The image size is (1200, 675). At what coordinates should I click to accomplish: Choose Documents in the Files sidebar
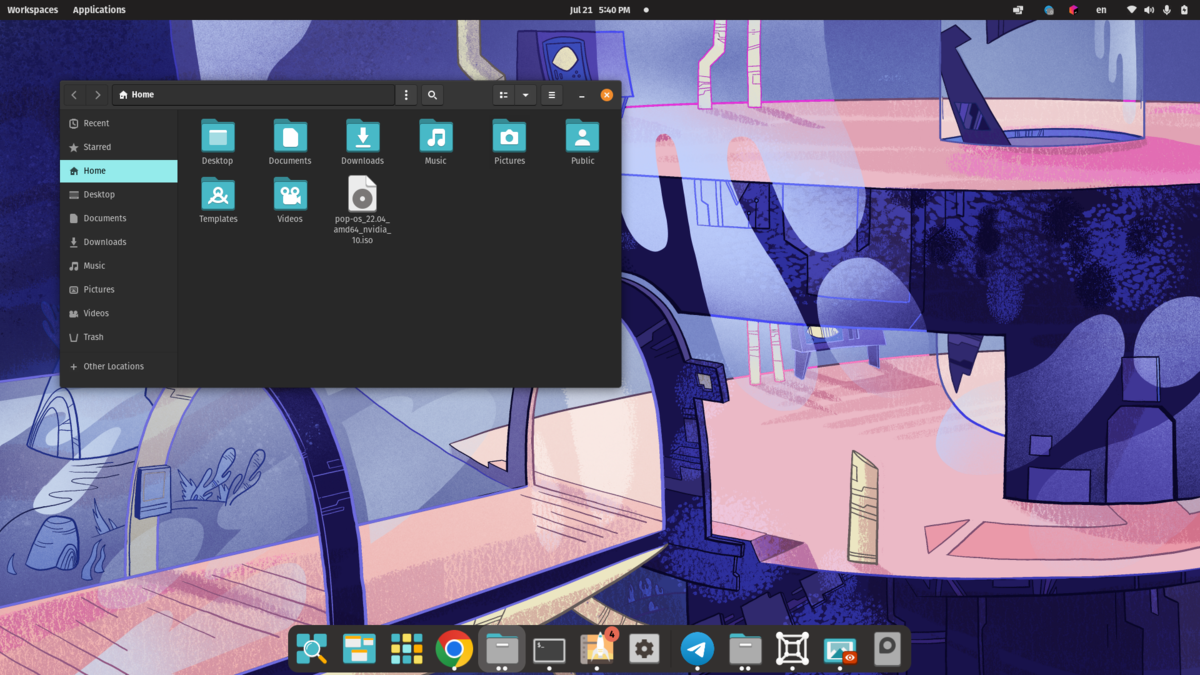(119, 218)
